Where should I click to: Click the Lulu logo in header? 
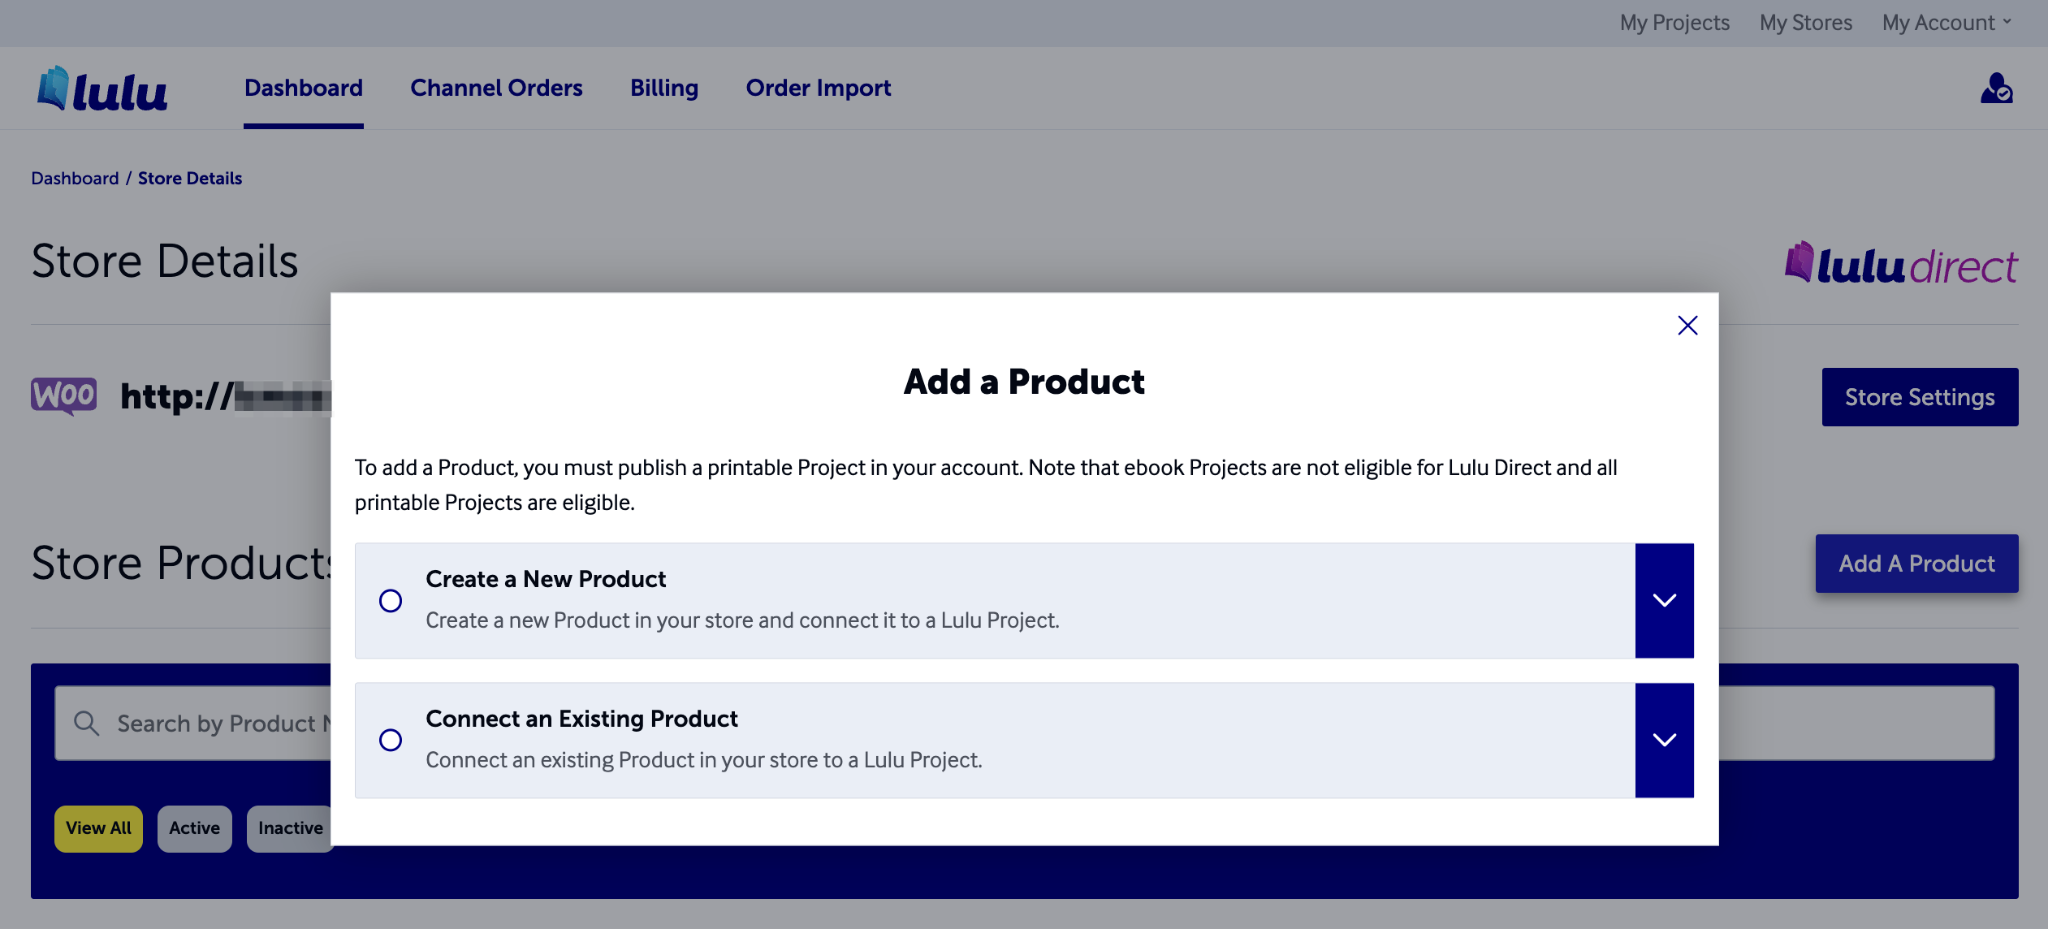[102, 89]
